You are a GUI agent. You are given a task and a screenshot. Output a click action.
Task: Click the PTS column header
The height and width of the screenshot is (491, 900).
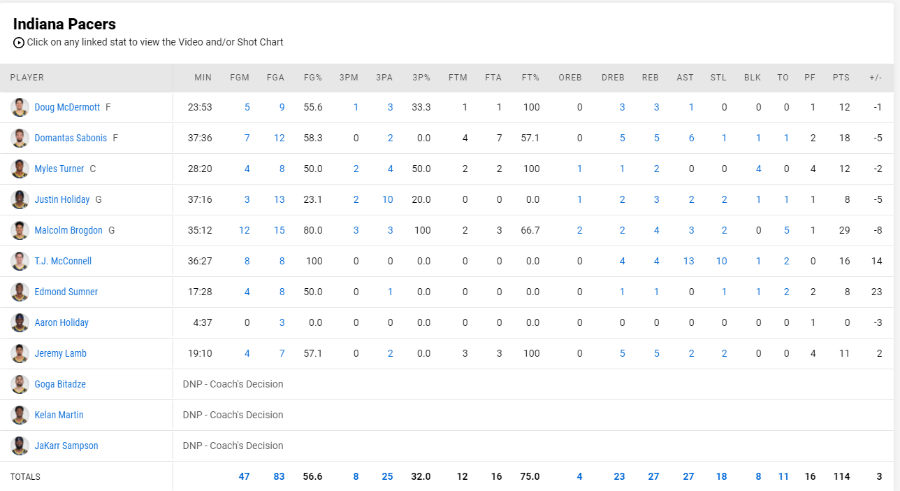(841, 78)
